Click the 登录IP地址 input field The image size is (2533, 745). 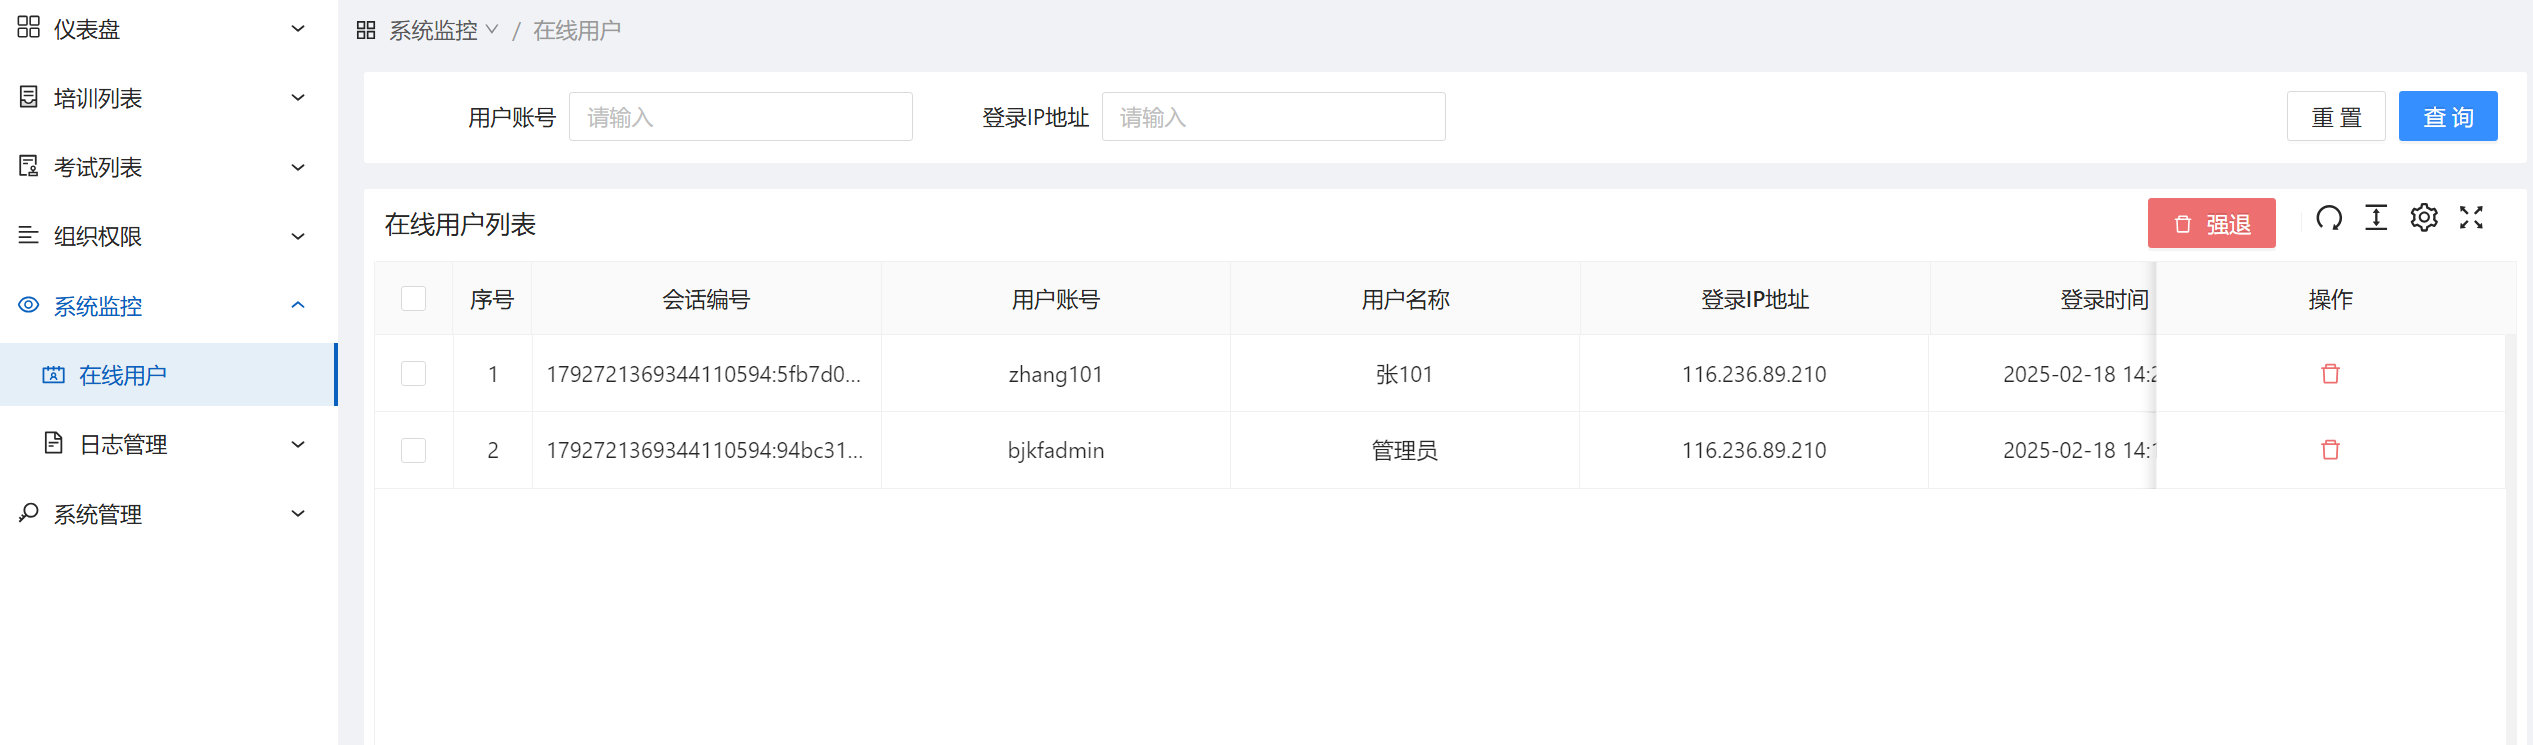1273,117
